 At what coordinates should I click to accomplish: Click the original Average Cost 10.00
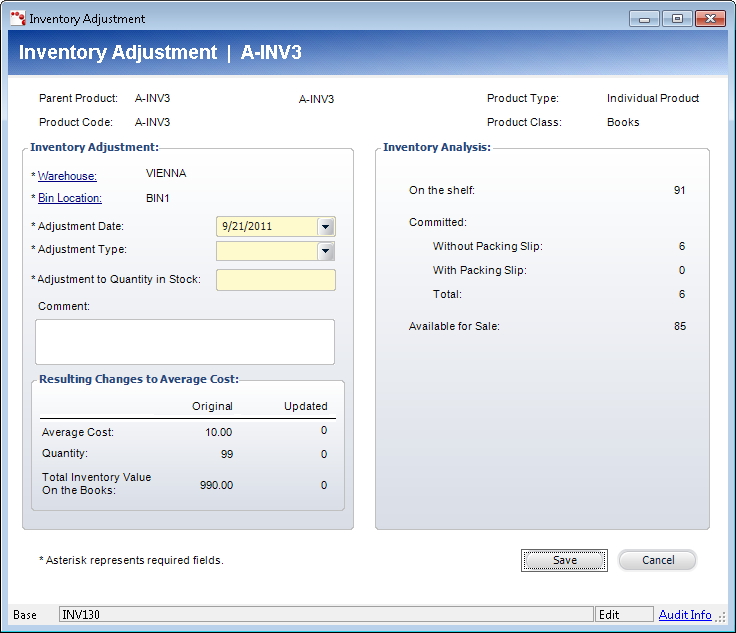(218, 432)
